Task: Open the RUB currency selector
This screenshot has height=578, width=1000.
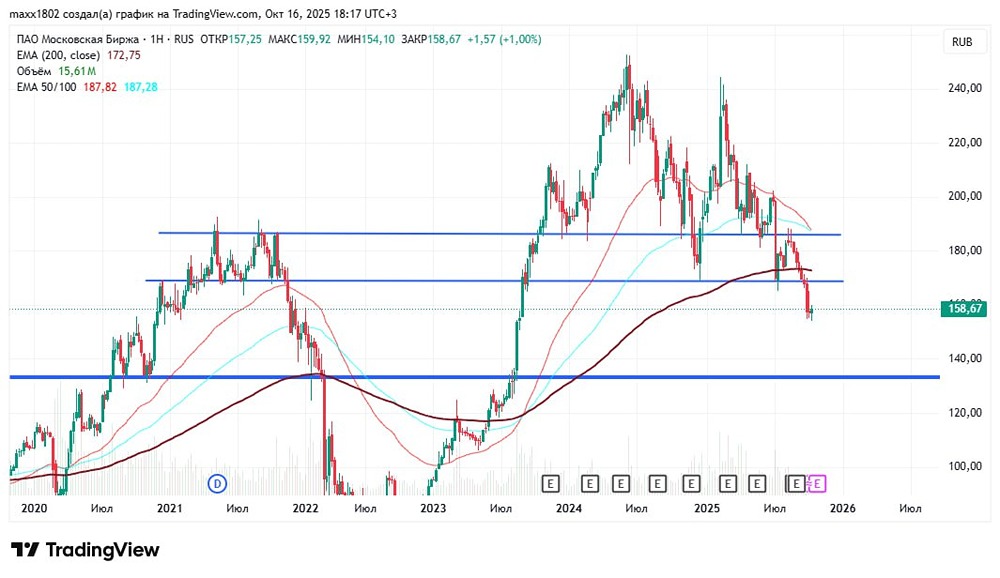Action: [x=962, y=42]
